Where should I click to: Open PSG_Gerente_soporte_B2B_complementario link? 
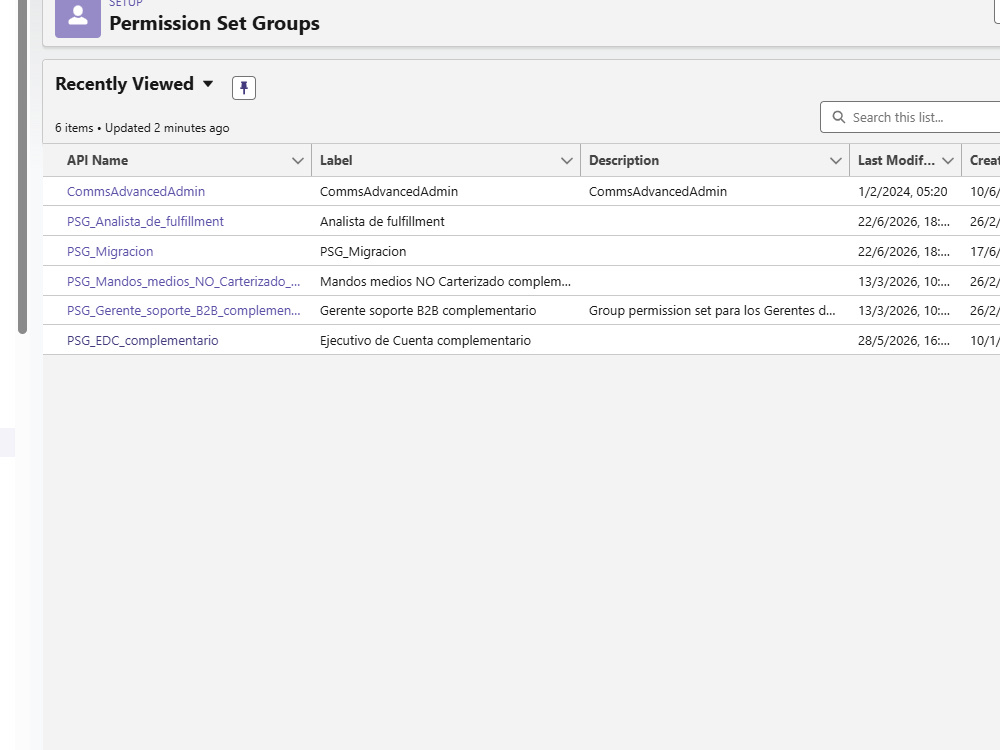pyautogui.click(x=184, y=311)
